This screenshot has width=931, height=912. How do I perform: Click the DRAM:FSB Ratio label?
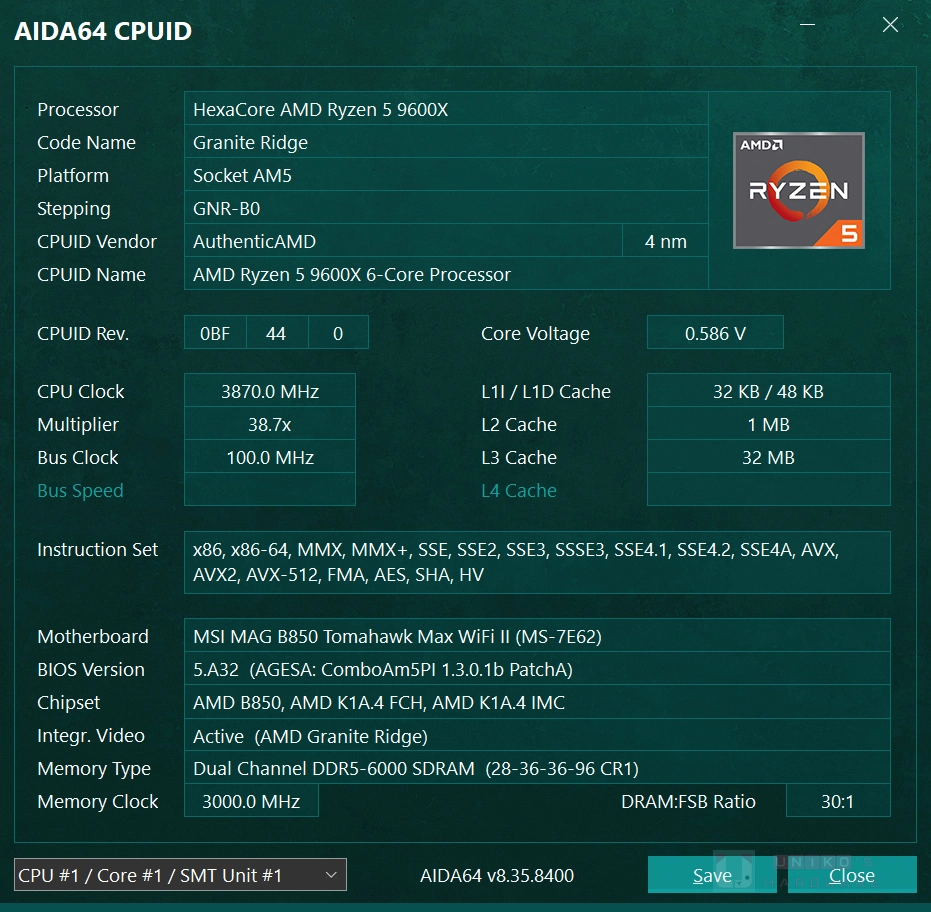[x=688, y=802]
